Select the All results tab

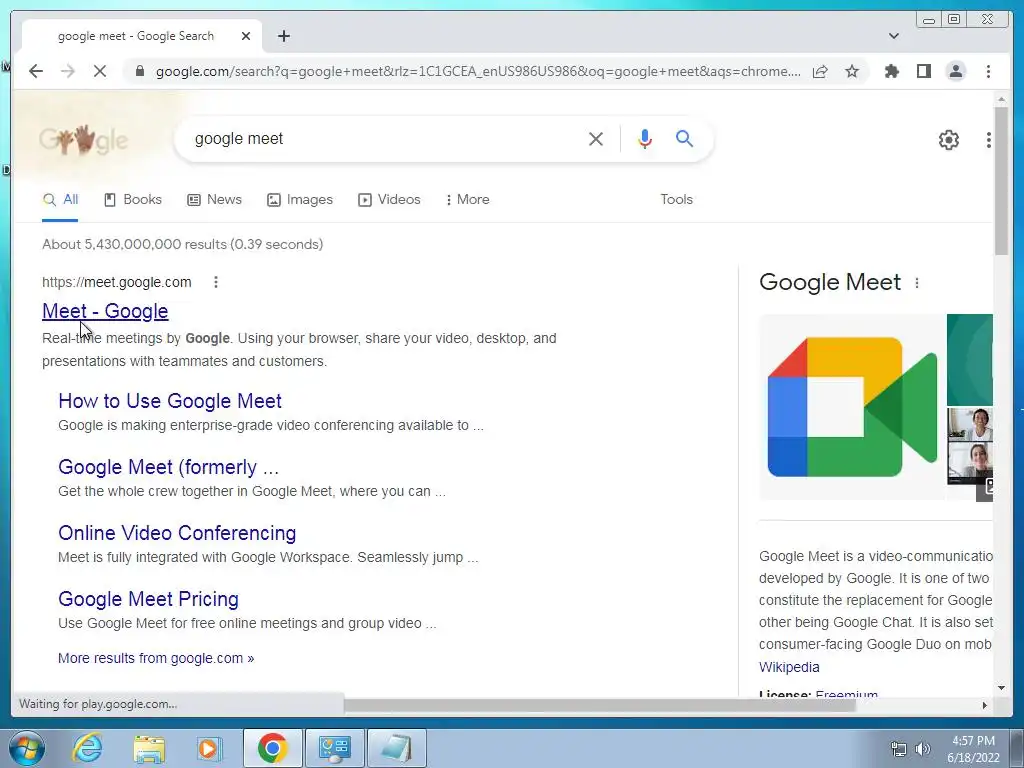(60, 200)
